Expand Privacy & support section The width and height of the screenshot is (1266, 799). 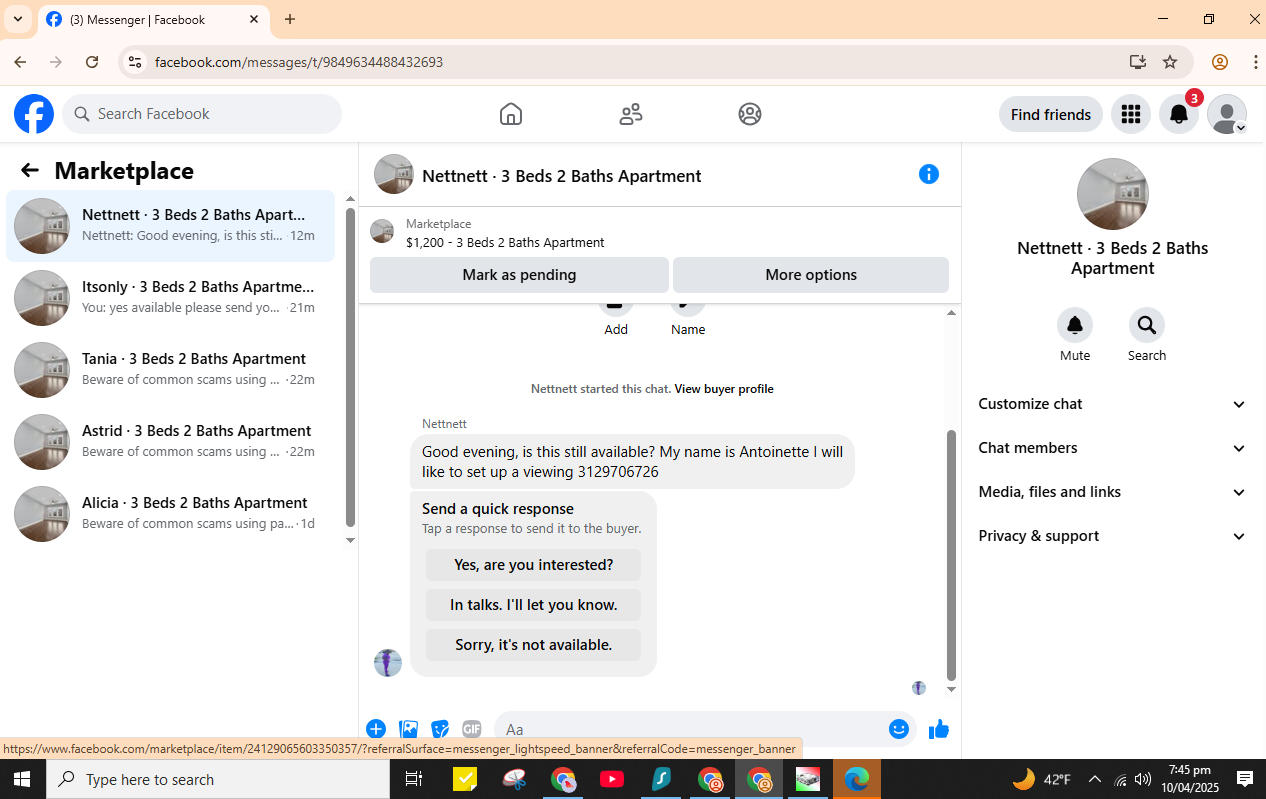[1113, 536]
